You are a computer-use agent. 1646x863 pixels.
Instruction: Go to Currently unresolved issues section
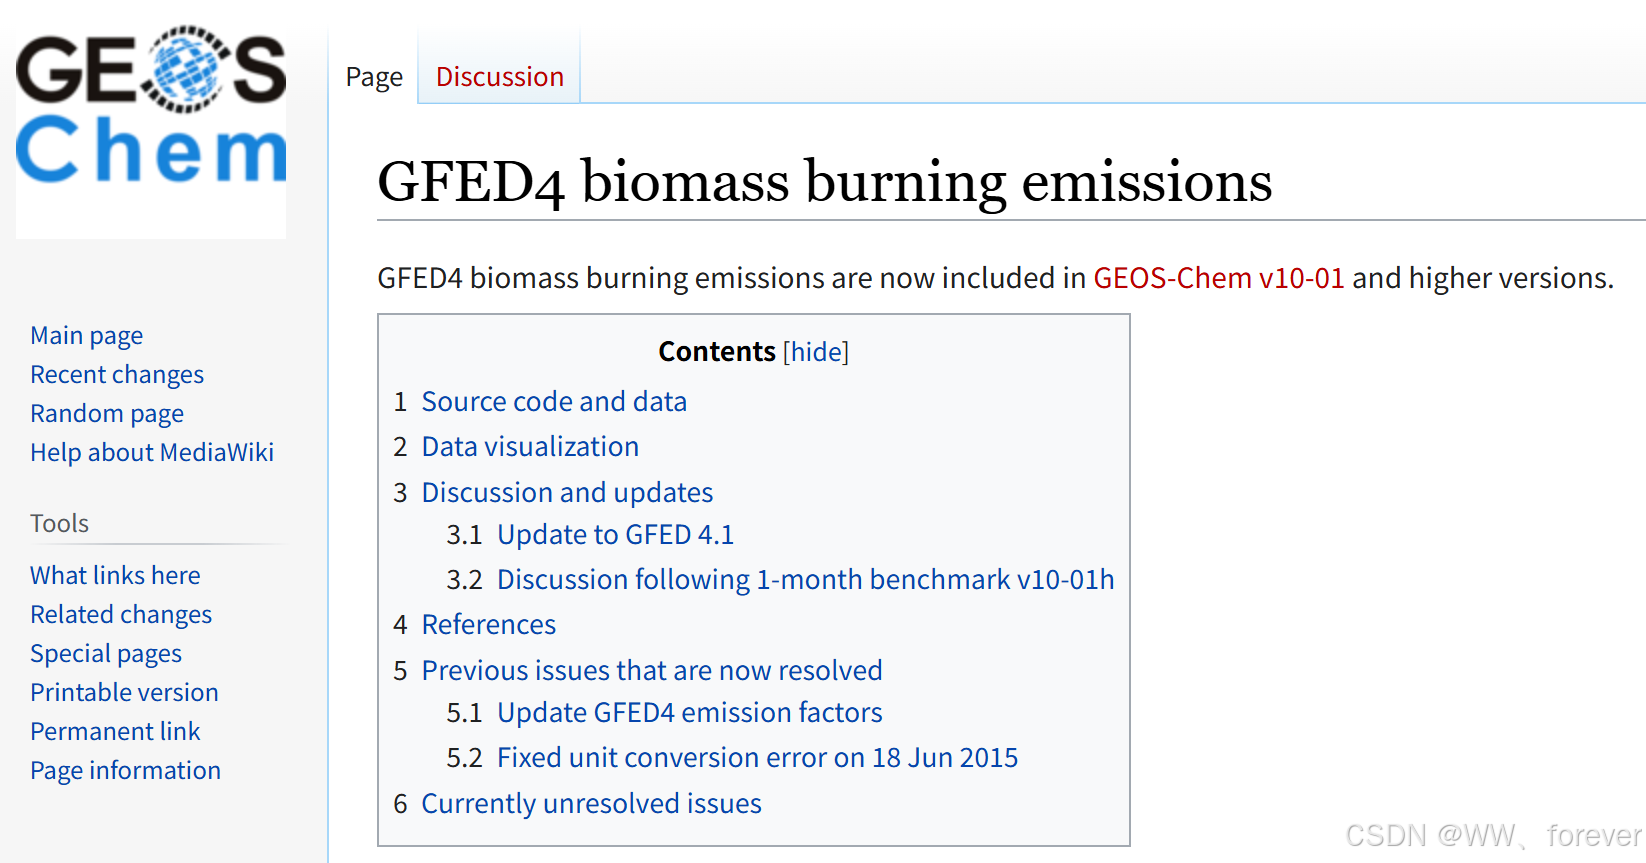click(x=591, y=804)
